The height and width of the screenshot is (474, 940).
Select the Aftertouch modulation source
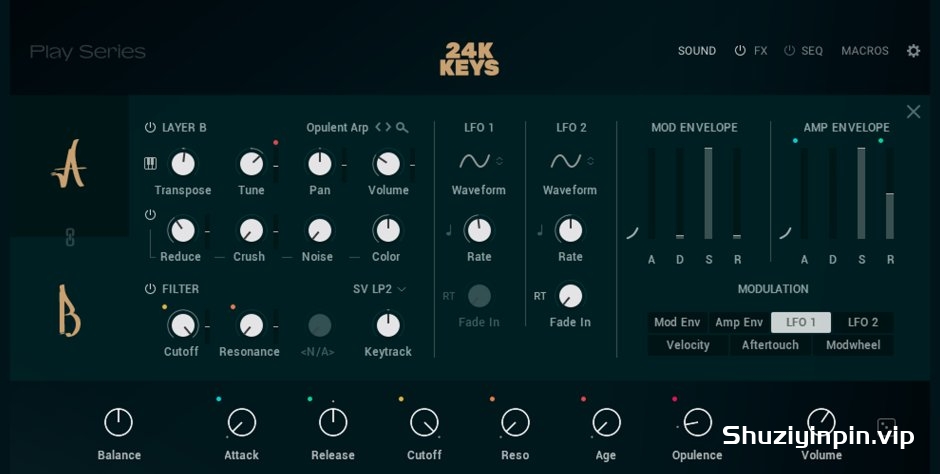770,345
